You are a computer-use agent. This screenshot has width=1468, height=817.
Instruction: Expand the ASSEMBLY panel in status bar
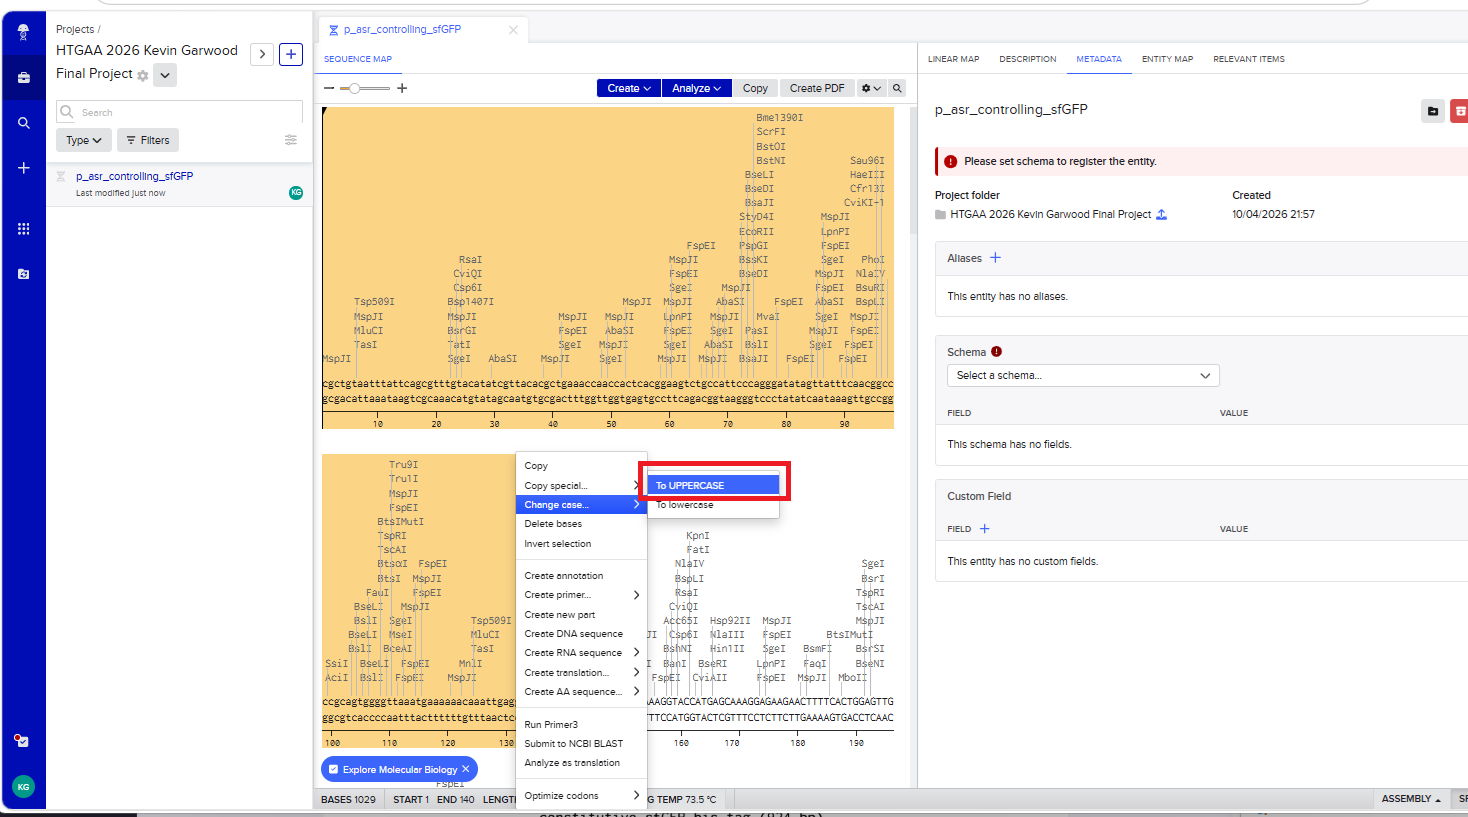click(x=1411, y=799)
